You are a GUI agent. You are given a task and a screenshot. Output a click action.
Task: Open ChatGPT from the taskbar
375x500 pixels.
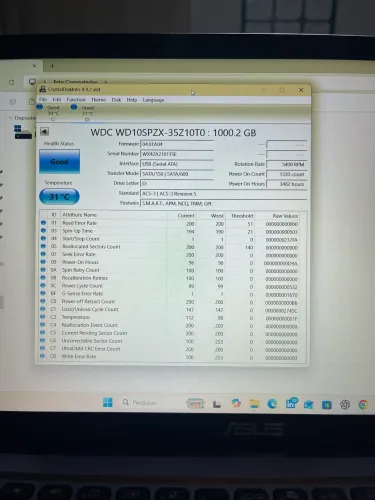[x=345, y=405]
